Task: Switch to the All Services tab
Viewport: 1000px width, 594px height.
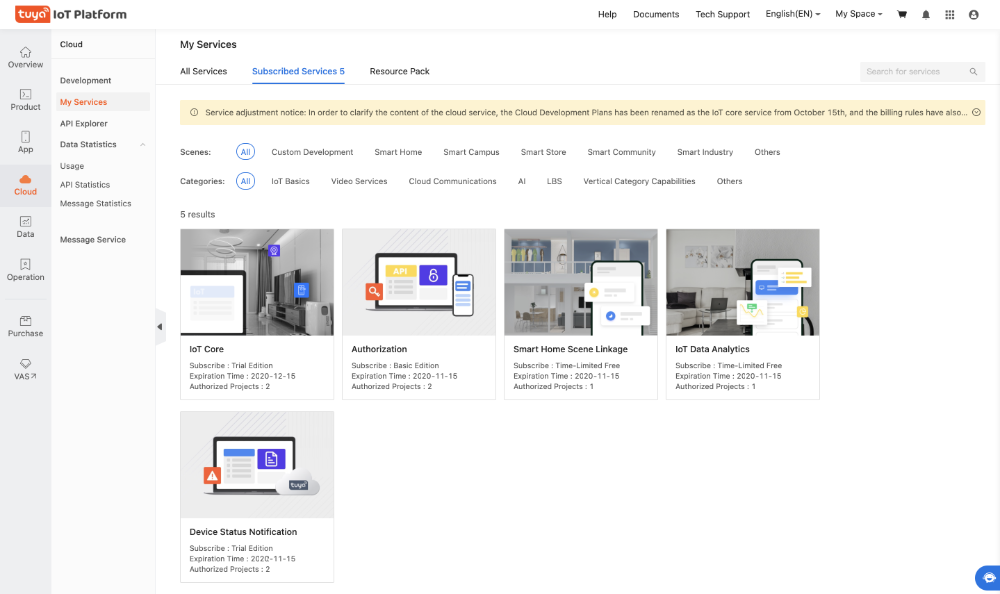Action: 203,71
